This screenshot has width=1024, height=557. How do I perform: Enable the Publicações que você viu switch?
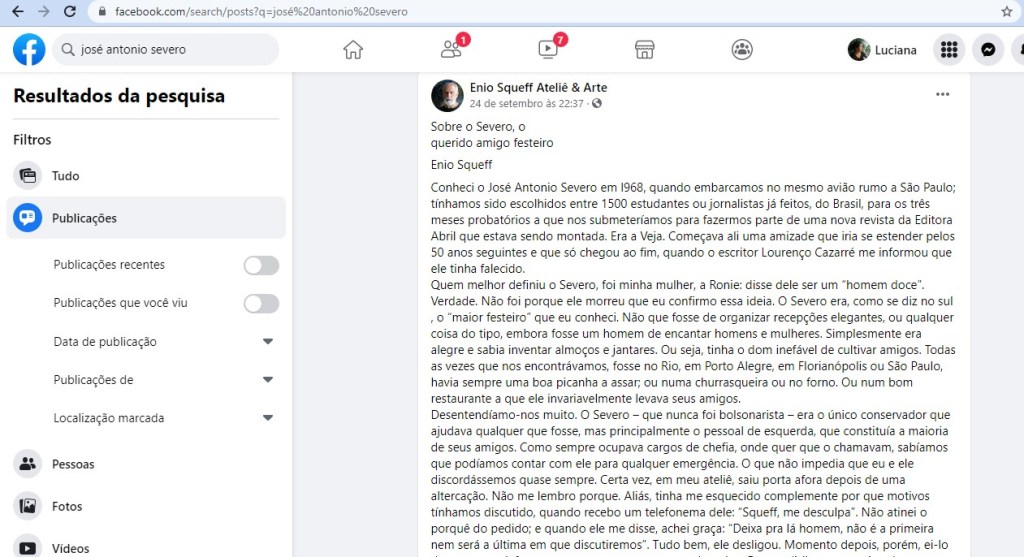[261, 303]
